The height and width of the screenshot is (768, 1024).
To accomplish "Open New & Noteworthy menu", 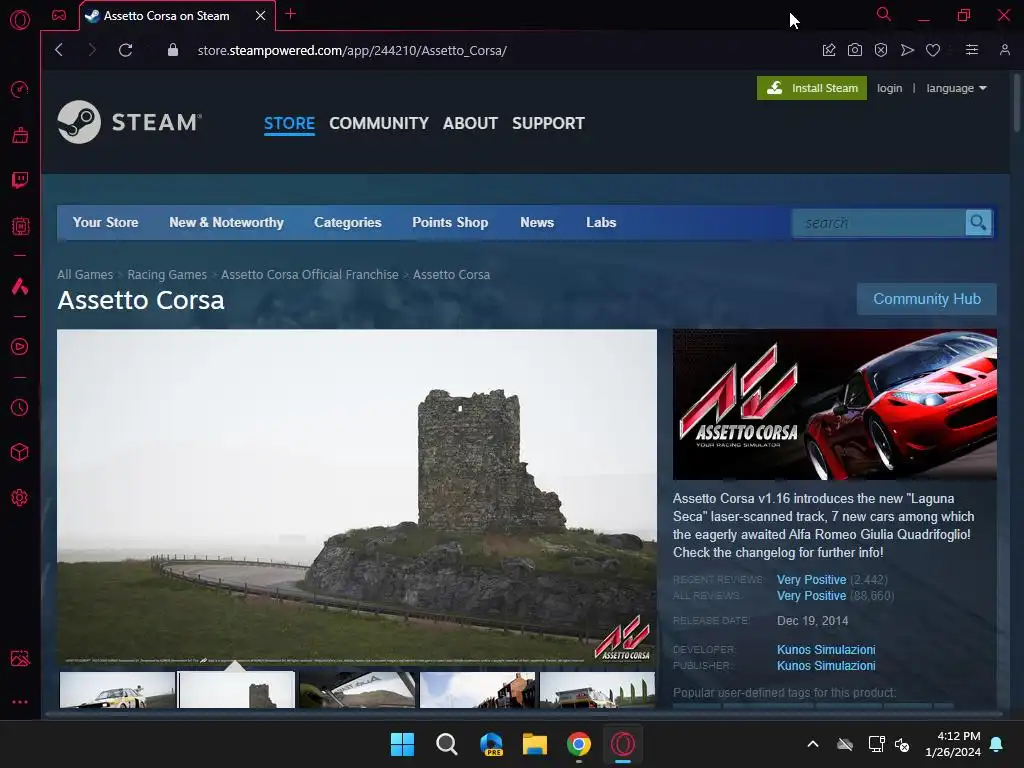I will (x=227, y=223).
